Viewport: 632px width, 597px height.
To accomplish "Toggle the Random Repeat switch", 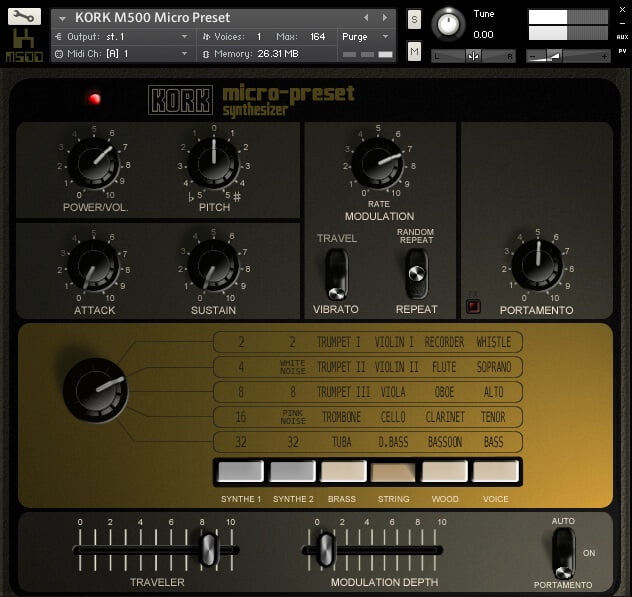I will pos(415,274).
